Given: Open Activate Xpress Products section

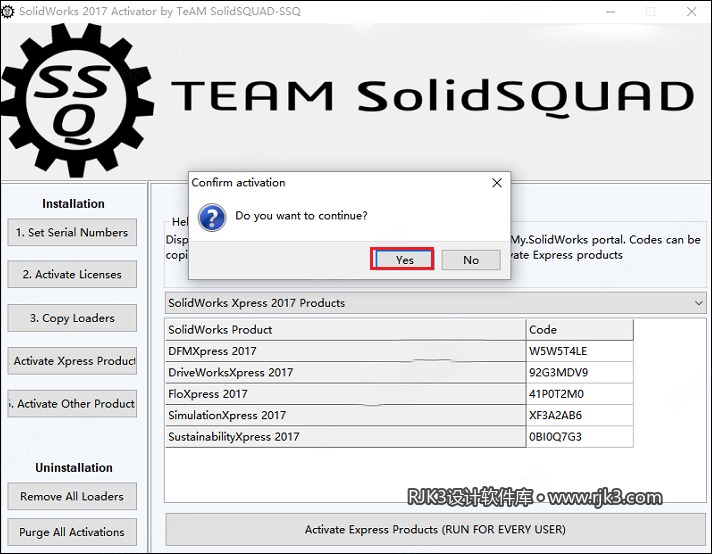Looking at the screenshot, I should pos(72,361).
